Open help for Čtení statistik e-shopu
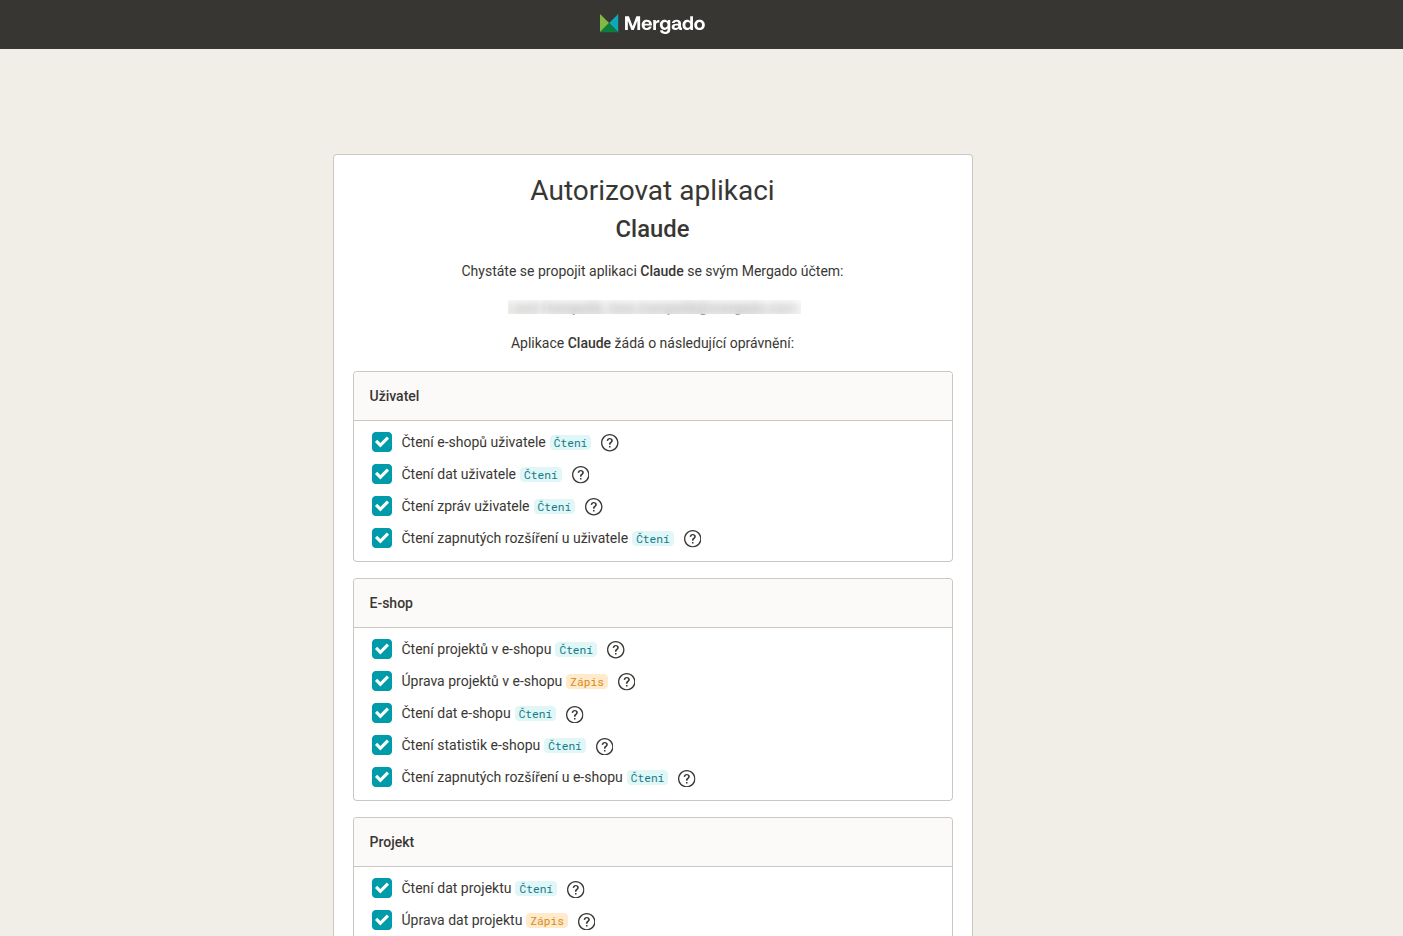This screenshot has width=1403, height=936. (605, 746)
